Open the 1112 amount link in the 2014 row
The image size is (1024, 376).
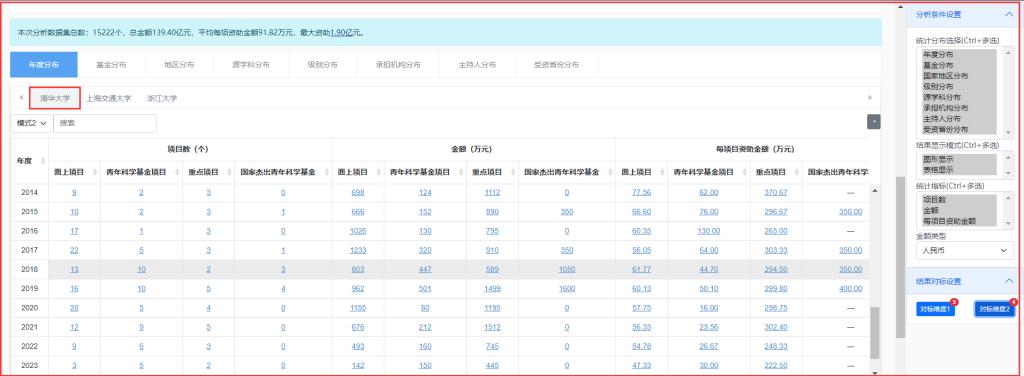tap(492, 193)
